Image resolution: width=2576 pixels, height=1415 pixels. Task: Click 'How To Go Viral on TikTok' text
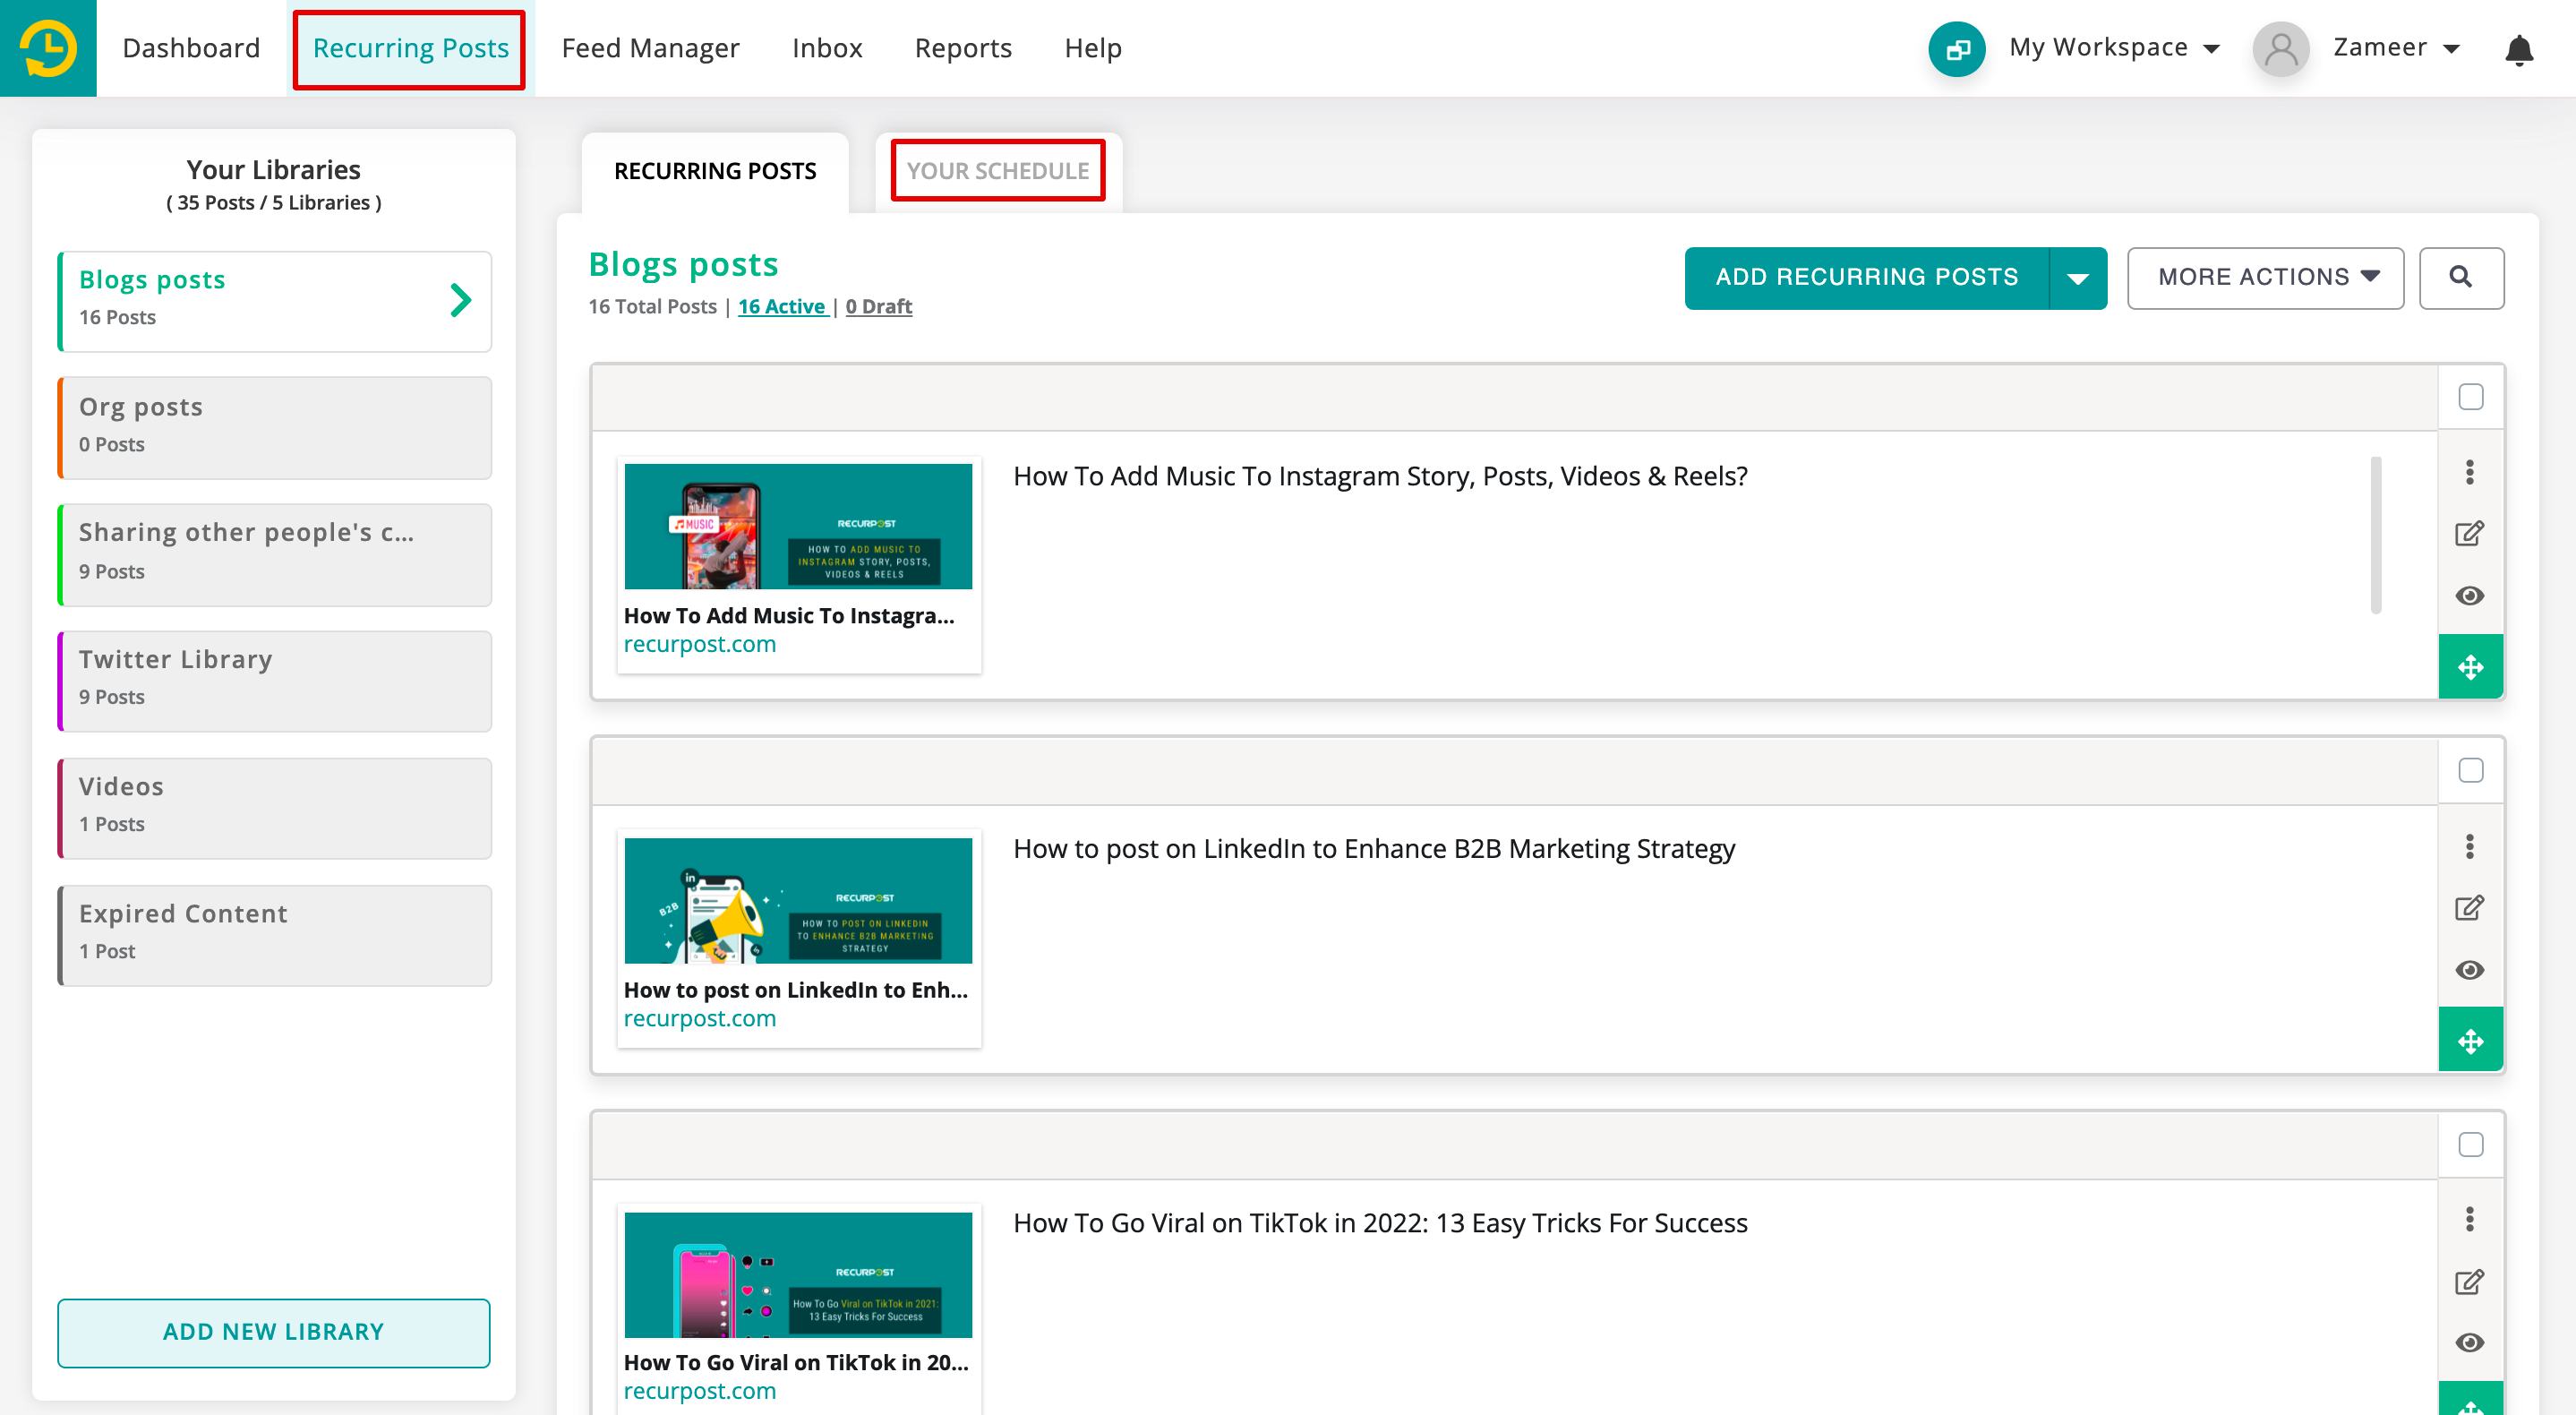coord(1380,1223)
